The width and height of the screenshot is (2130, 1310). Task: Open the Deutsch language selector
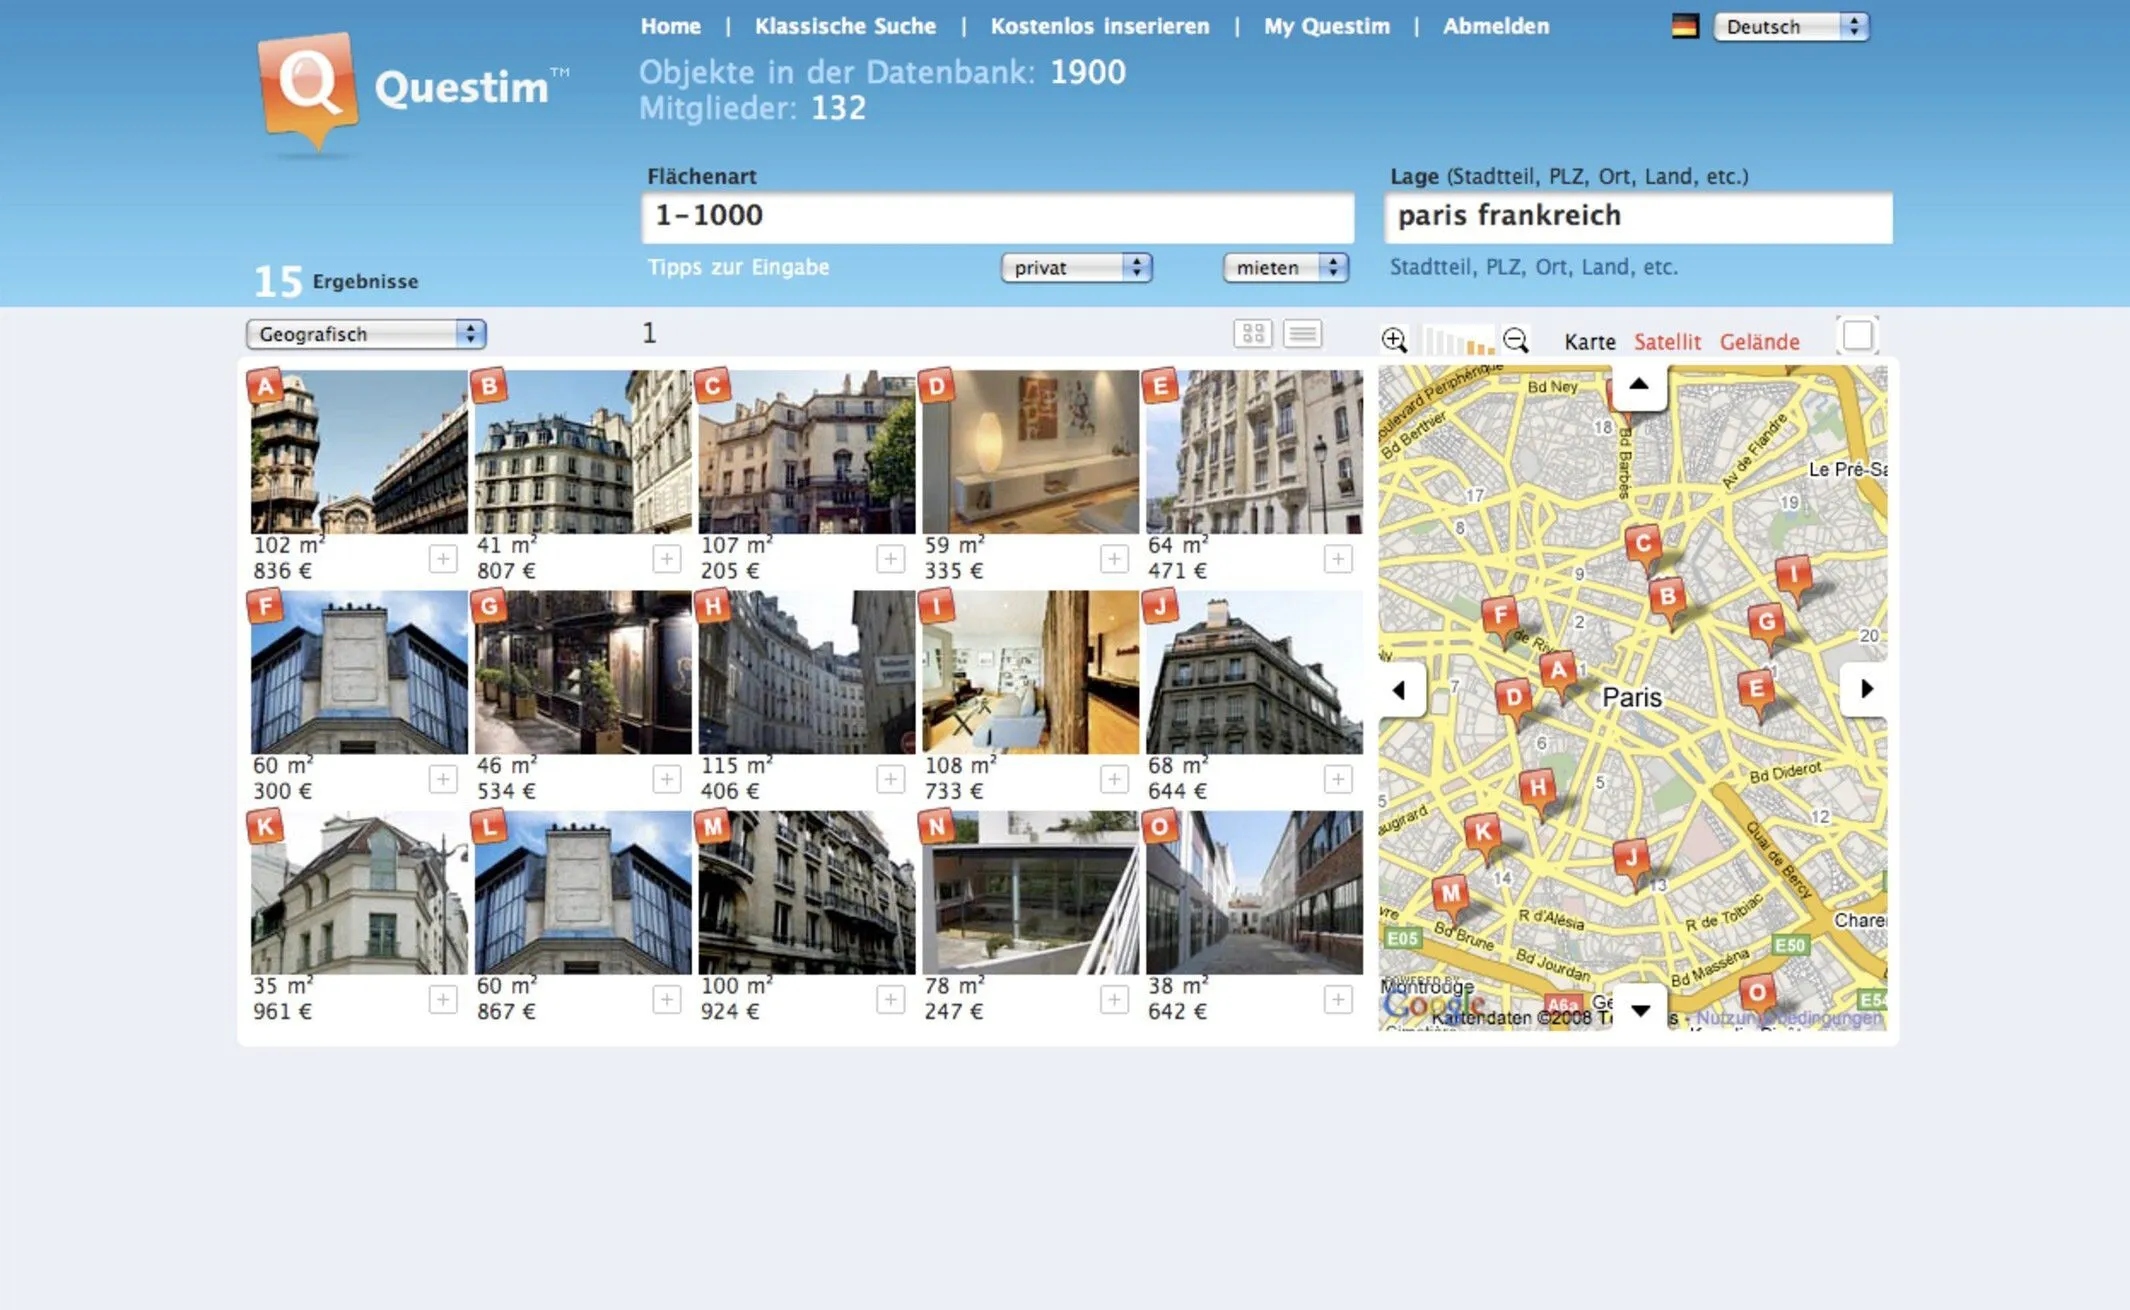1790,27
